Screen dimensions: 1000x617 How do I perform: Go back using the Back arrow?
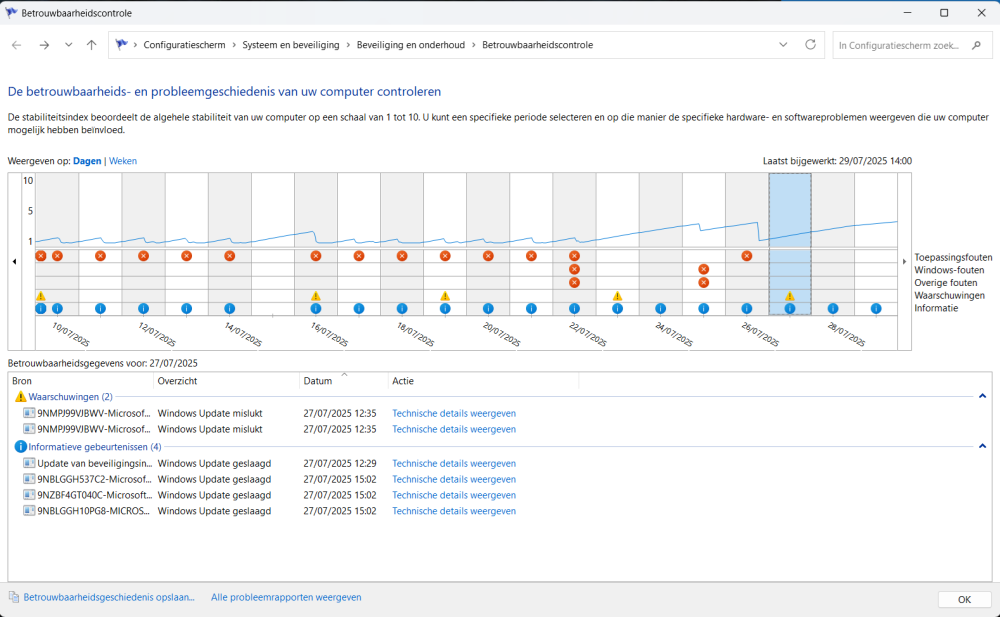coord(17,45)
